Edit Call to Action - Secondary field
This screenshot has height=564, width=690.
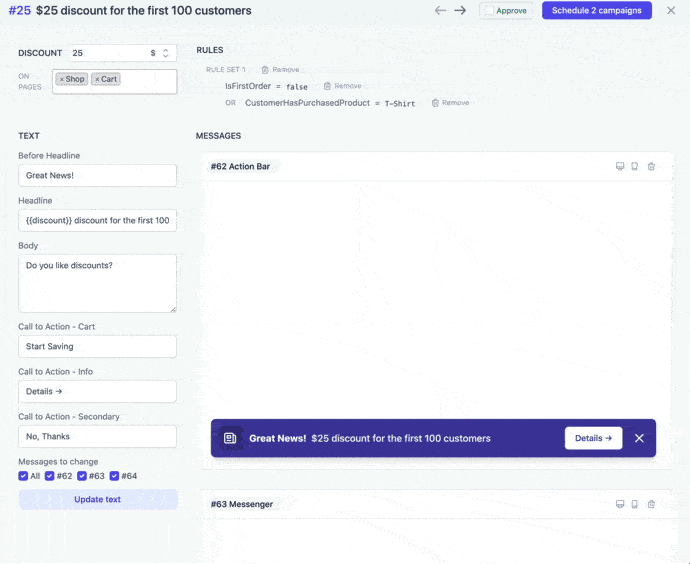pyautogui.click(x=97, y=436)
